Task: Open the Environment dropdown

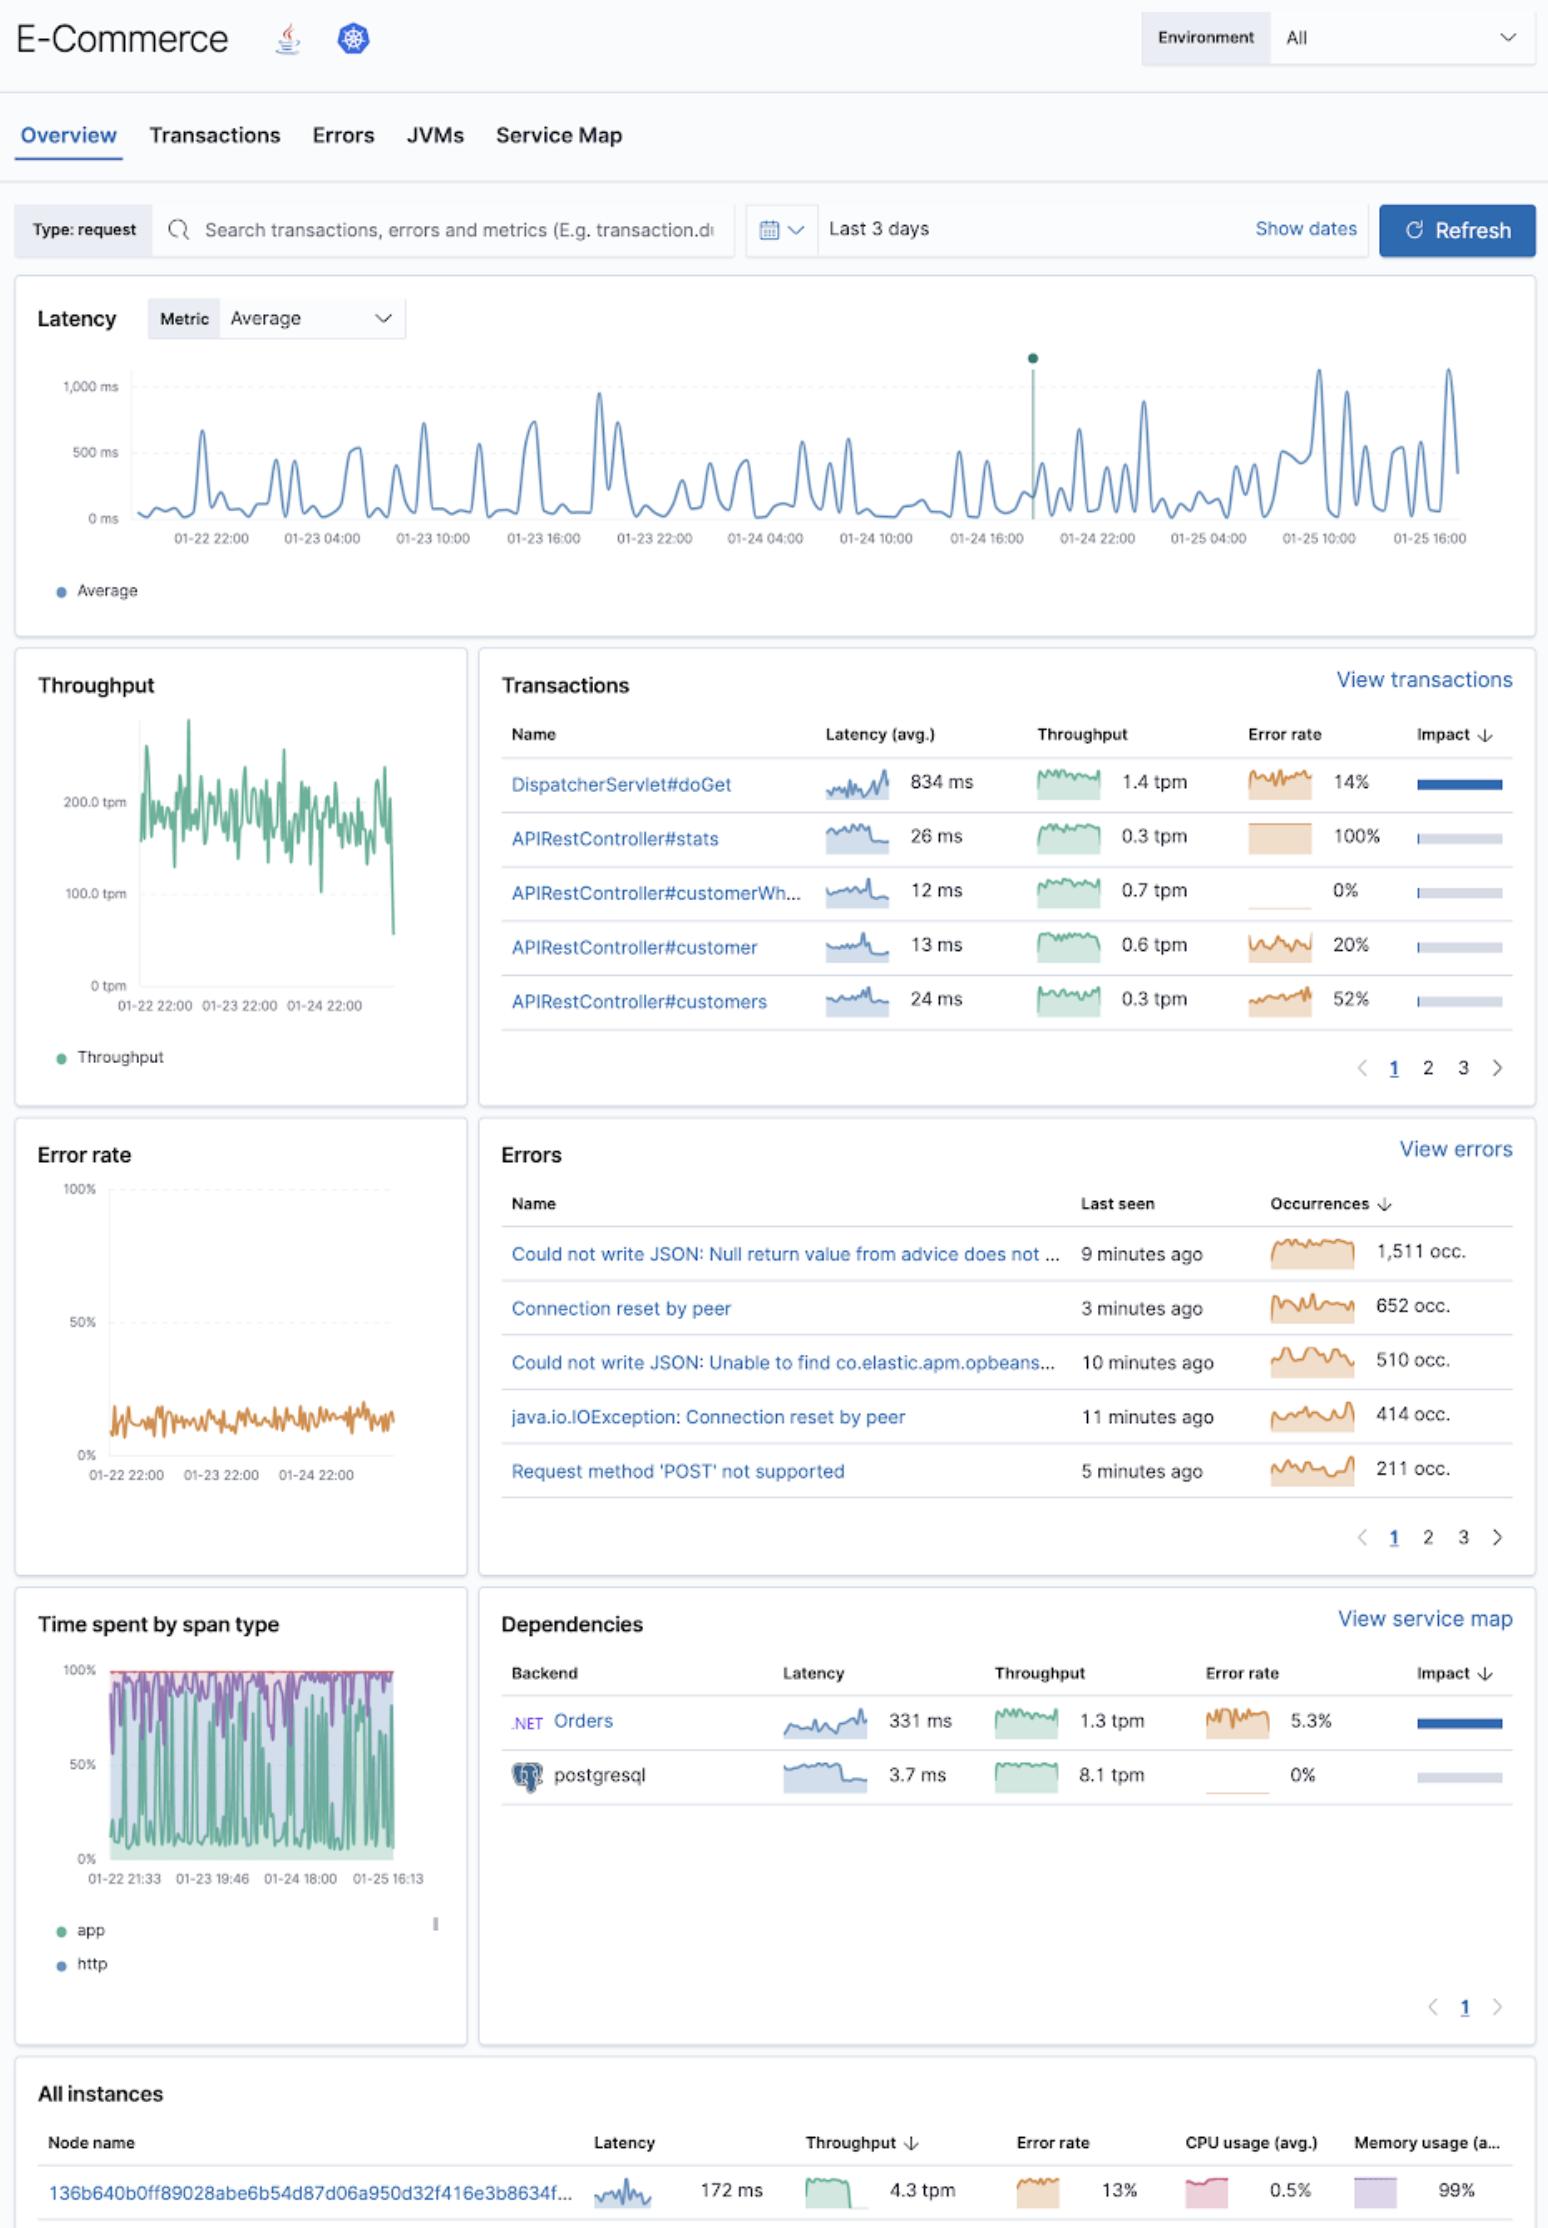Action: (1400, 38)
